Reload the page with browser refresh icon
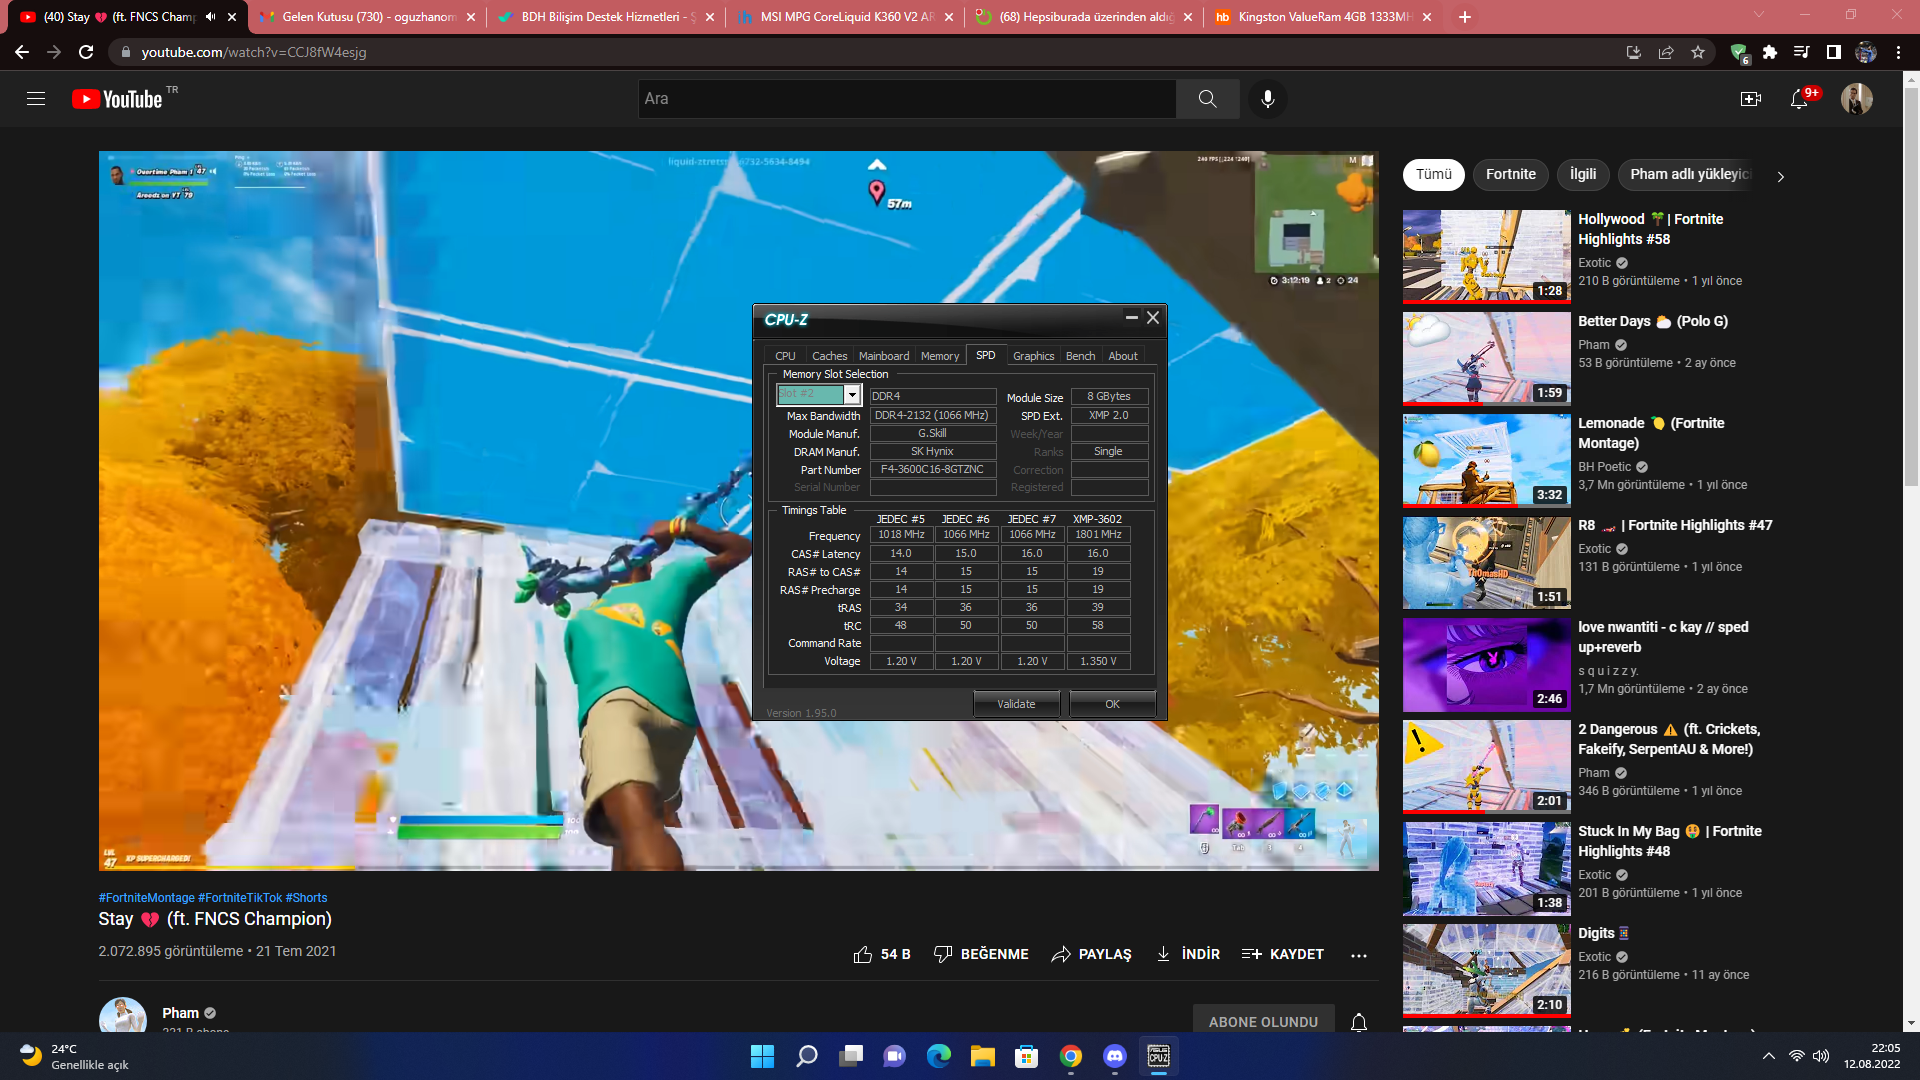Viewport: 1920px width, 1080px height. pyautogui.click(x=86, y=52)
